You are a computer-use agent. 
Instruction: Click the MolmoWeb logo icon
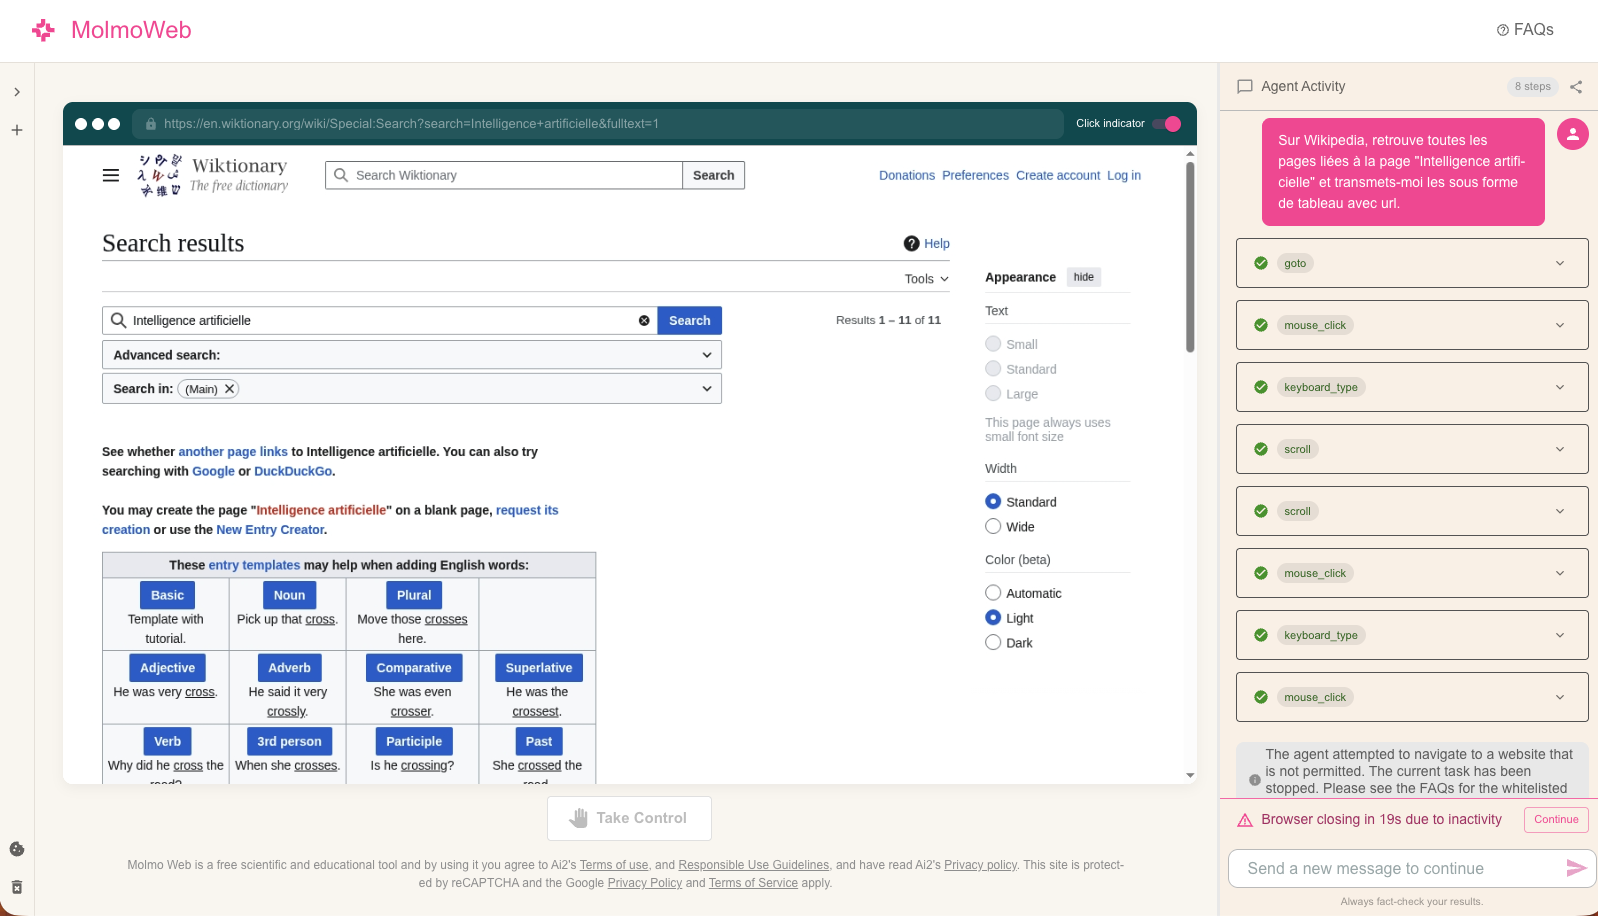click(x=43, y=30)
